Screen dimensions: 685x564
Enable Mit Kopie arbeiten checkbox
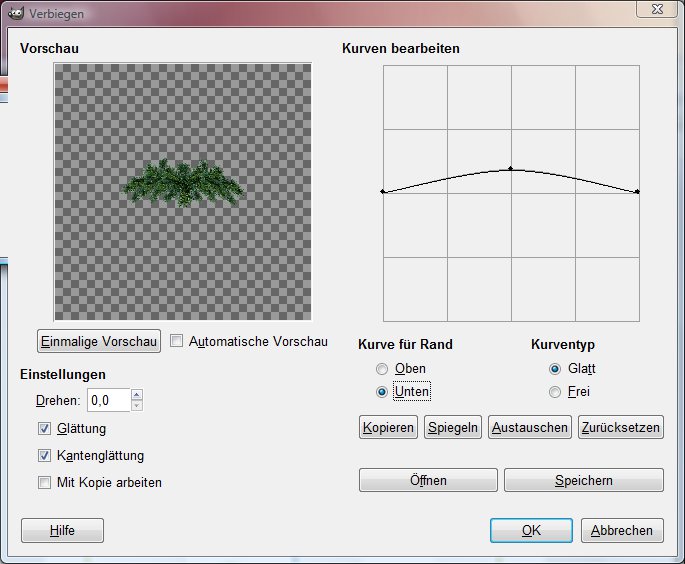pos(44,483)
